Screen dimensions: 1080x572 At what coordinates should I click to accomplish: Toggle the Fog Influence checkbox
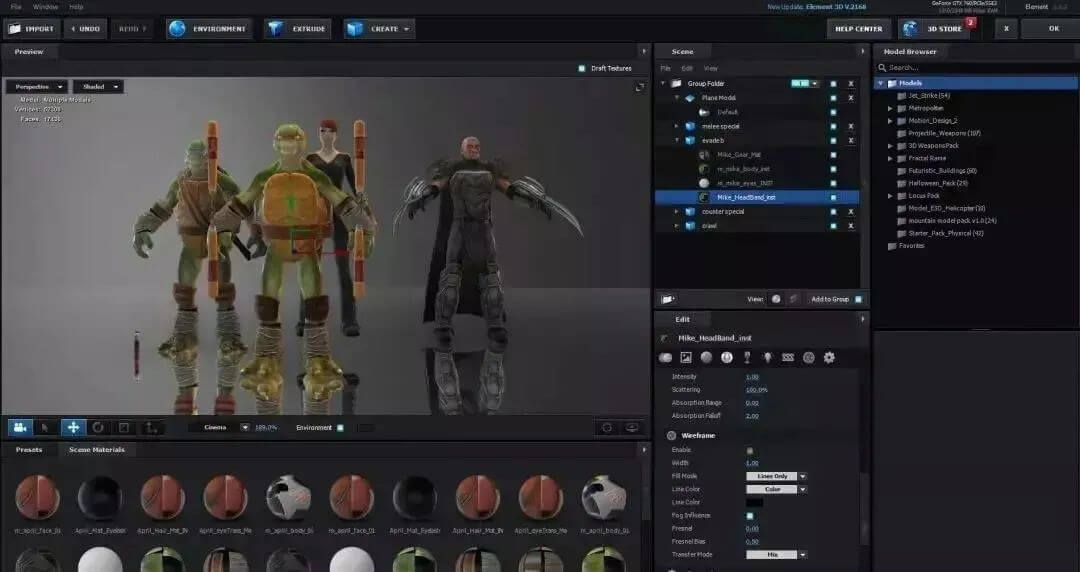(749, 515)
